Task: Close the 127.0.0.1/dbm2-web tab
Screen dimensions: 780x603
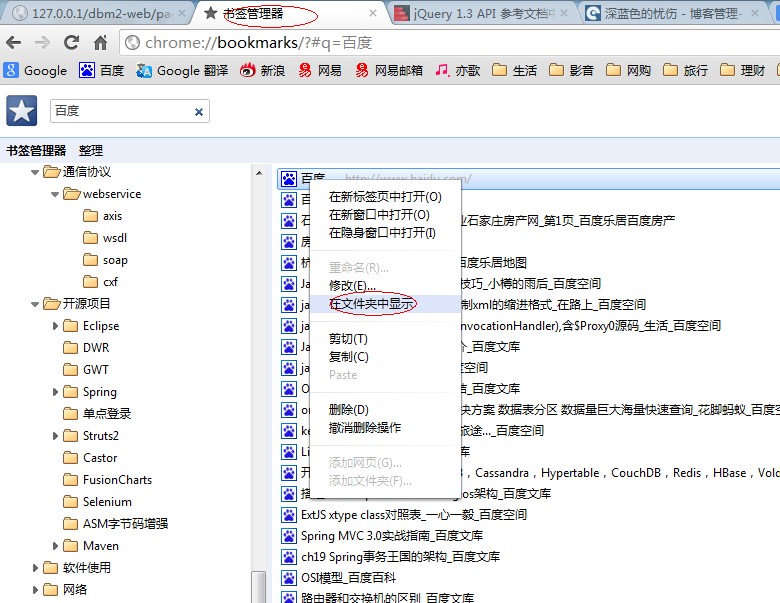Action: point(182,13)
